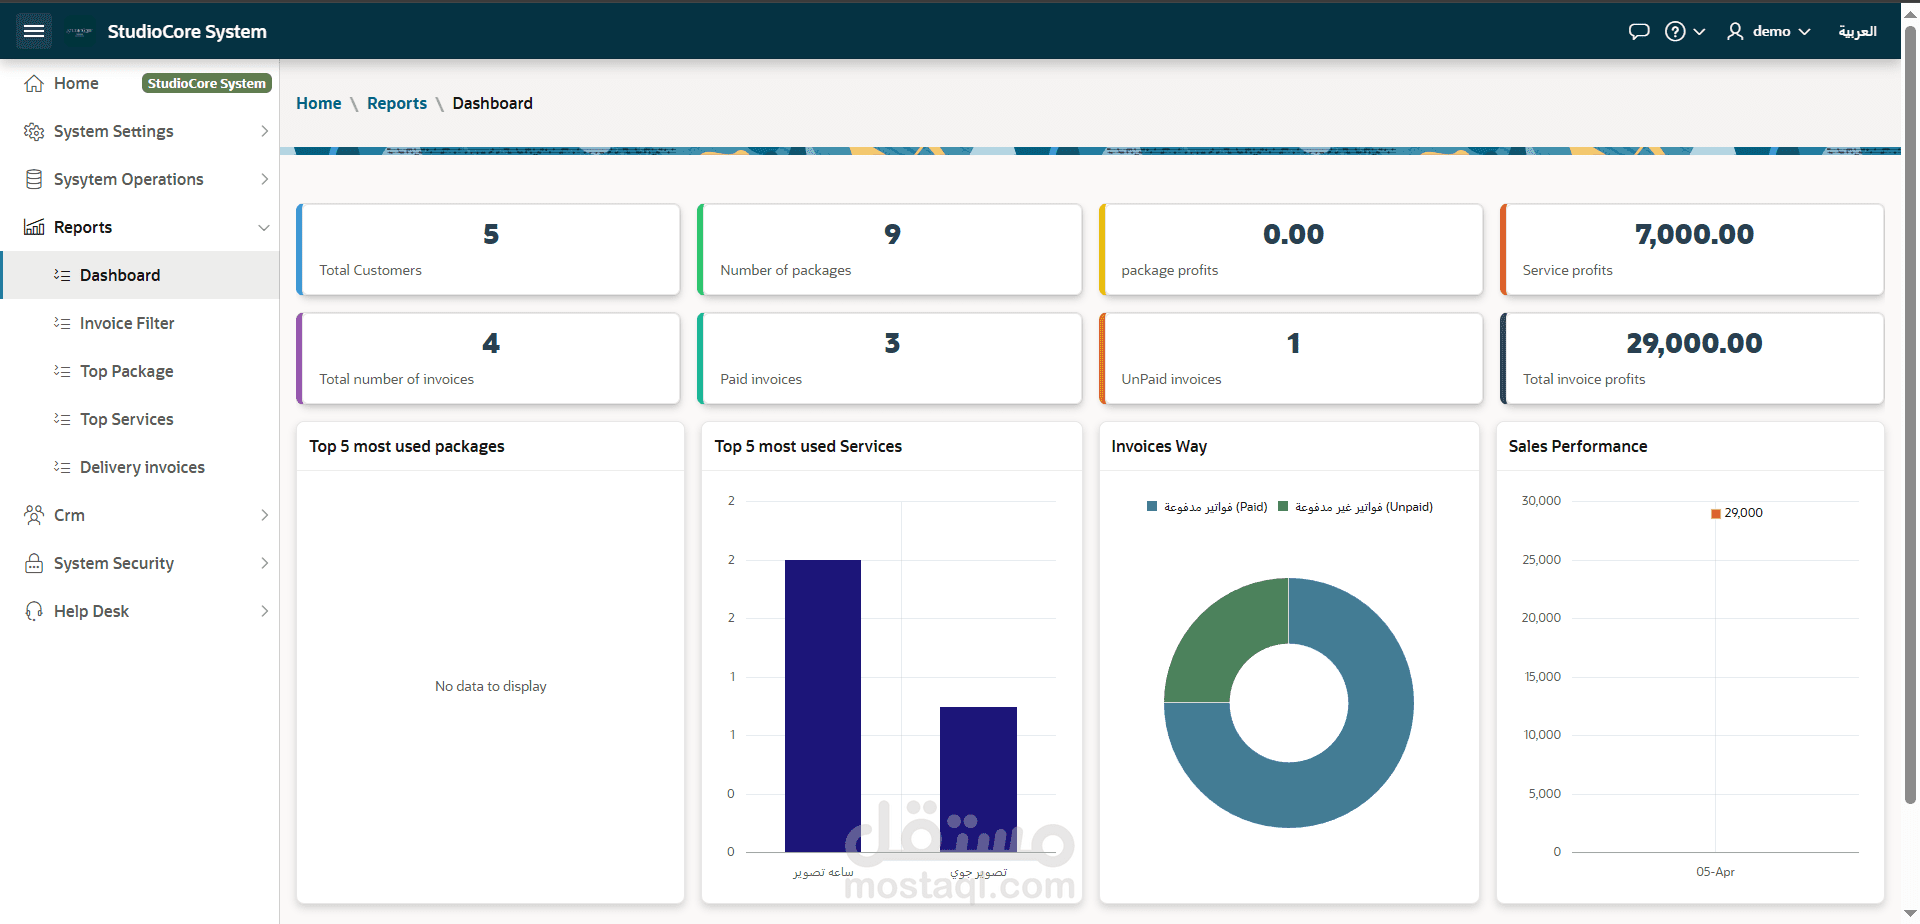
Task: Click the demo user profile icon
Action: (1735, 31)
